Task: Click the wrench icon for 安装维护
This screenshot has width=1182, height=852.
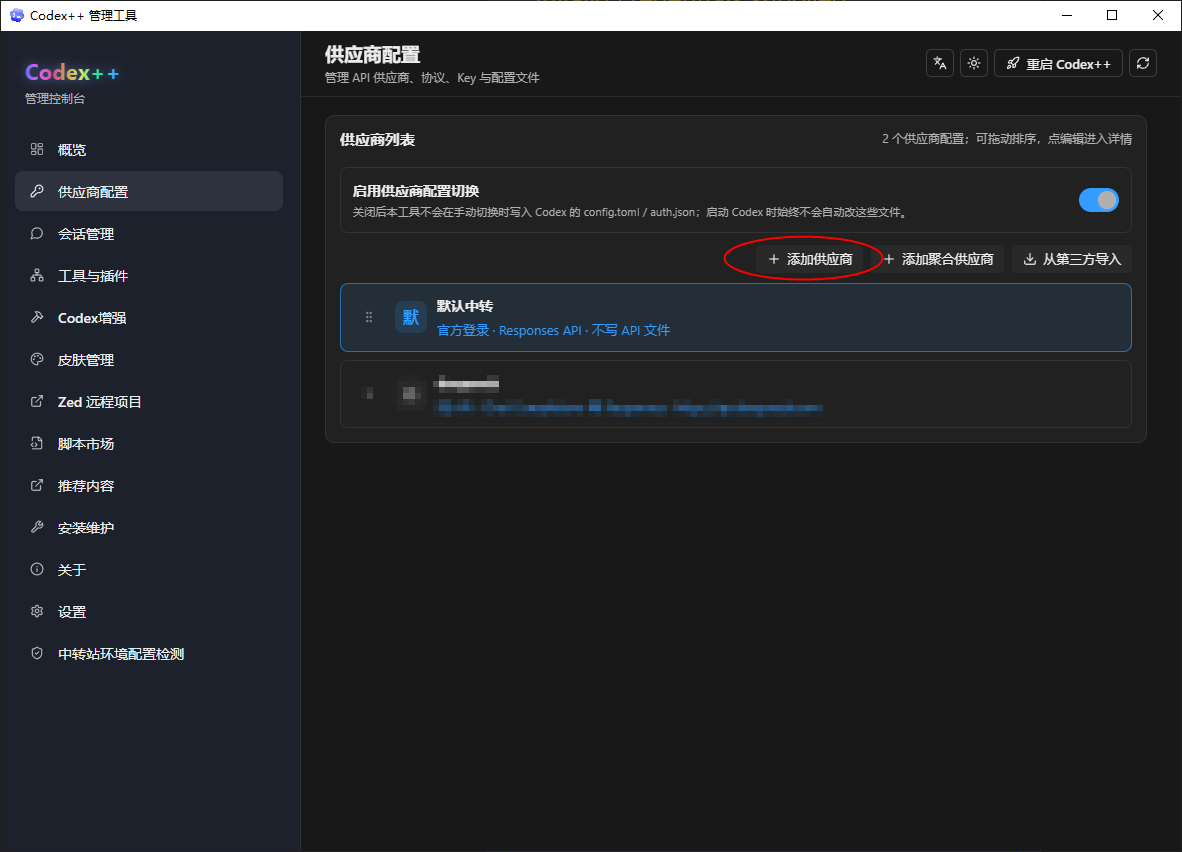Action: click(x=36, y=527)
